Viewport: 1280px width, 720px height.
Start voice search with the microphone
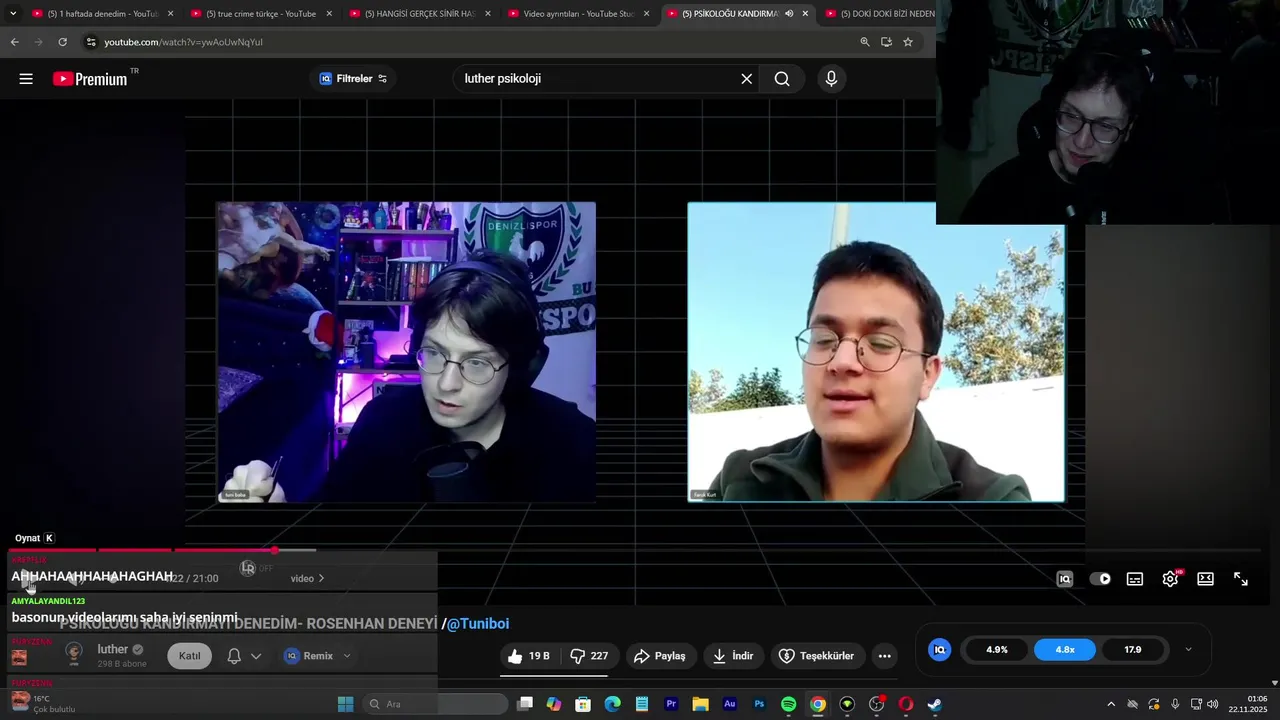(x=831, y=79)
